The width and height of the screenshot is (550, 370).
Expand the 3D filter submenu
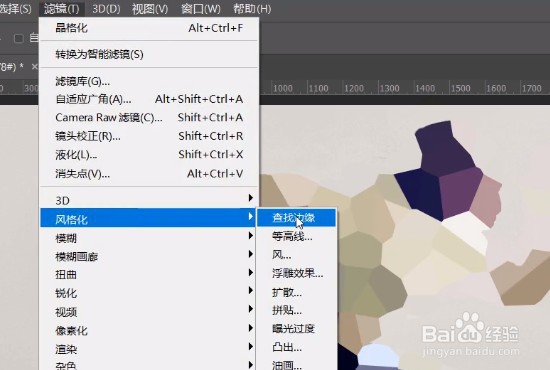[x=149, y=200]
